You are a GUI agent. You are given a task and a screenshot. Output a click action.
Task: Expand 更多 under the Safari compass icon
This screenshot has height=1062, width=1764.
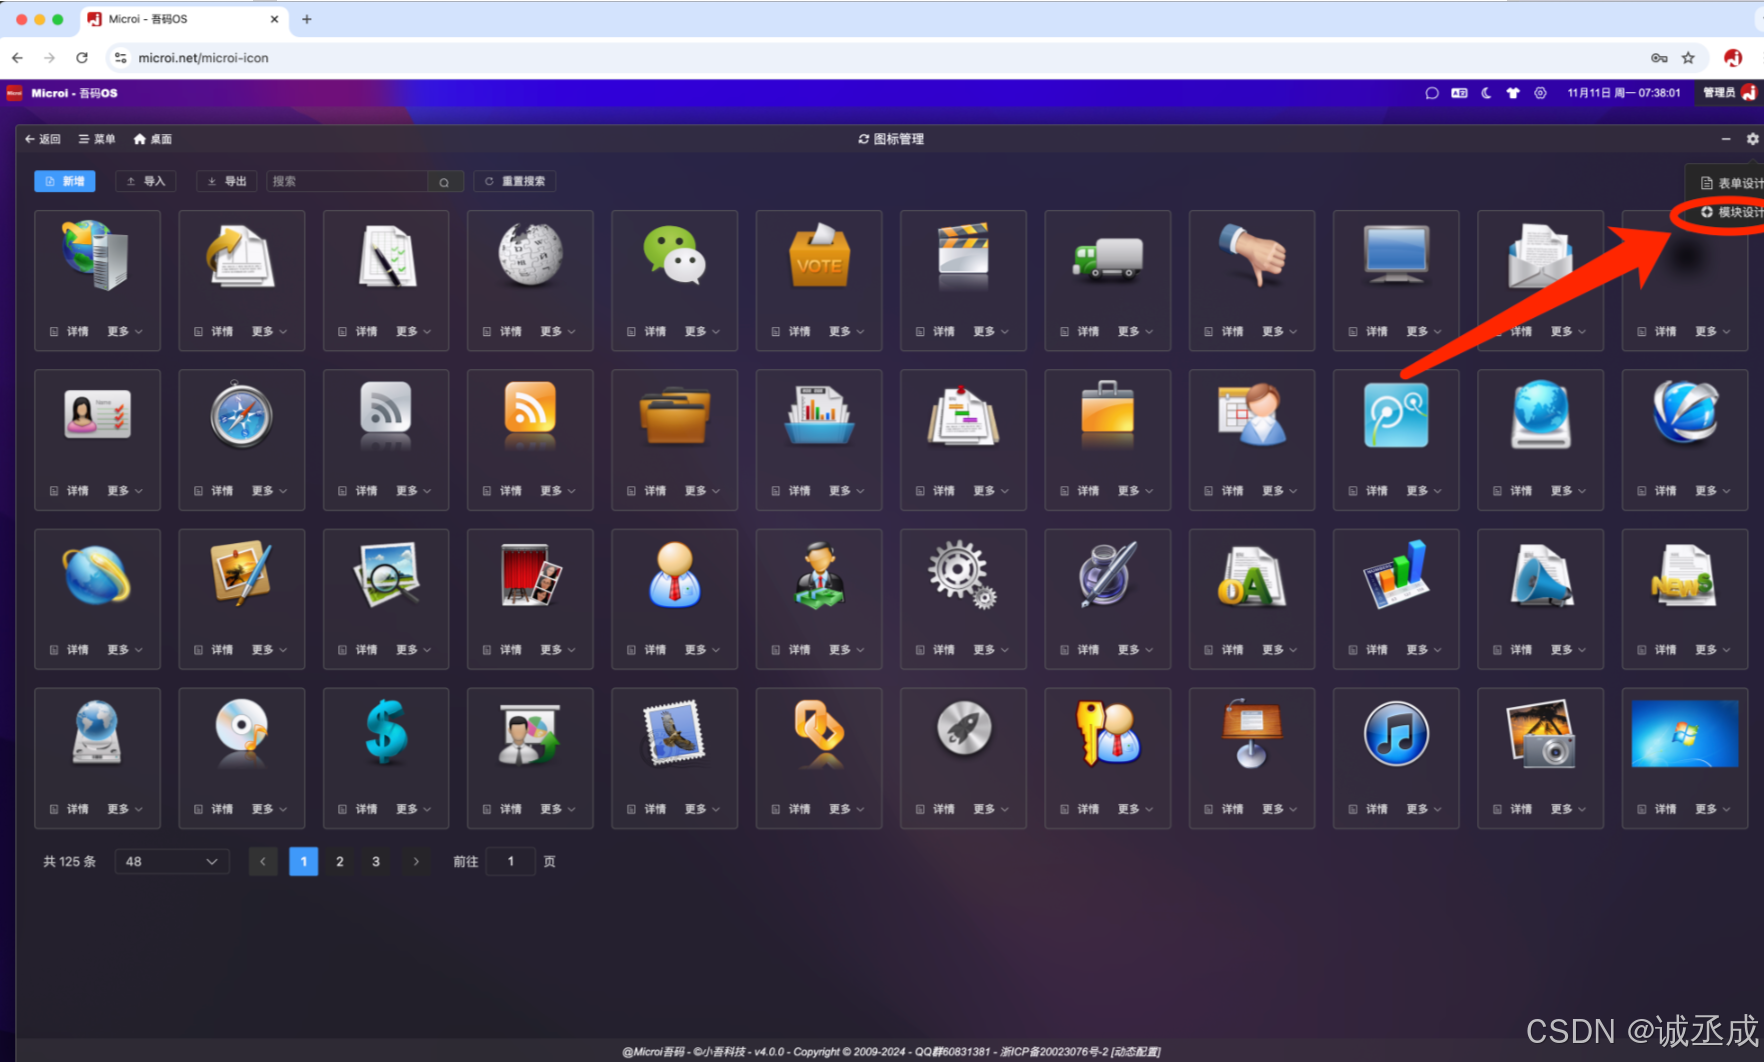click(x=270, y=491)
